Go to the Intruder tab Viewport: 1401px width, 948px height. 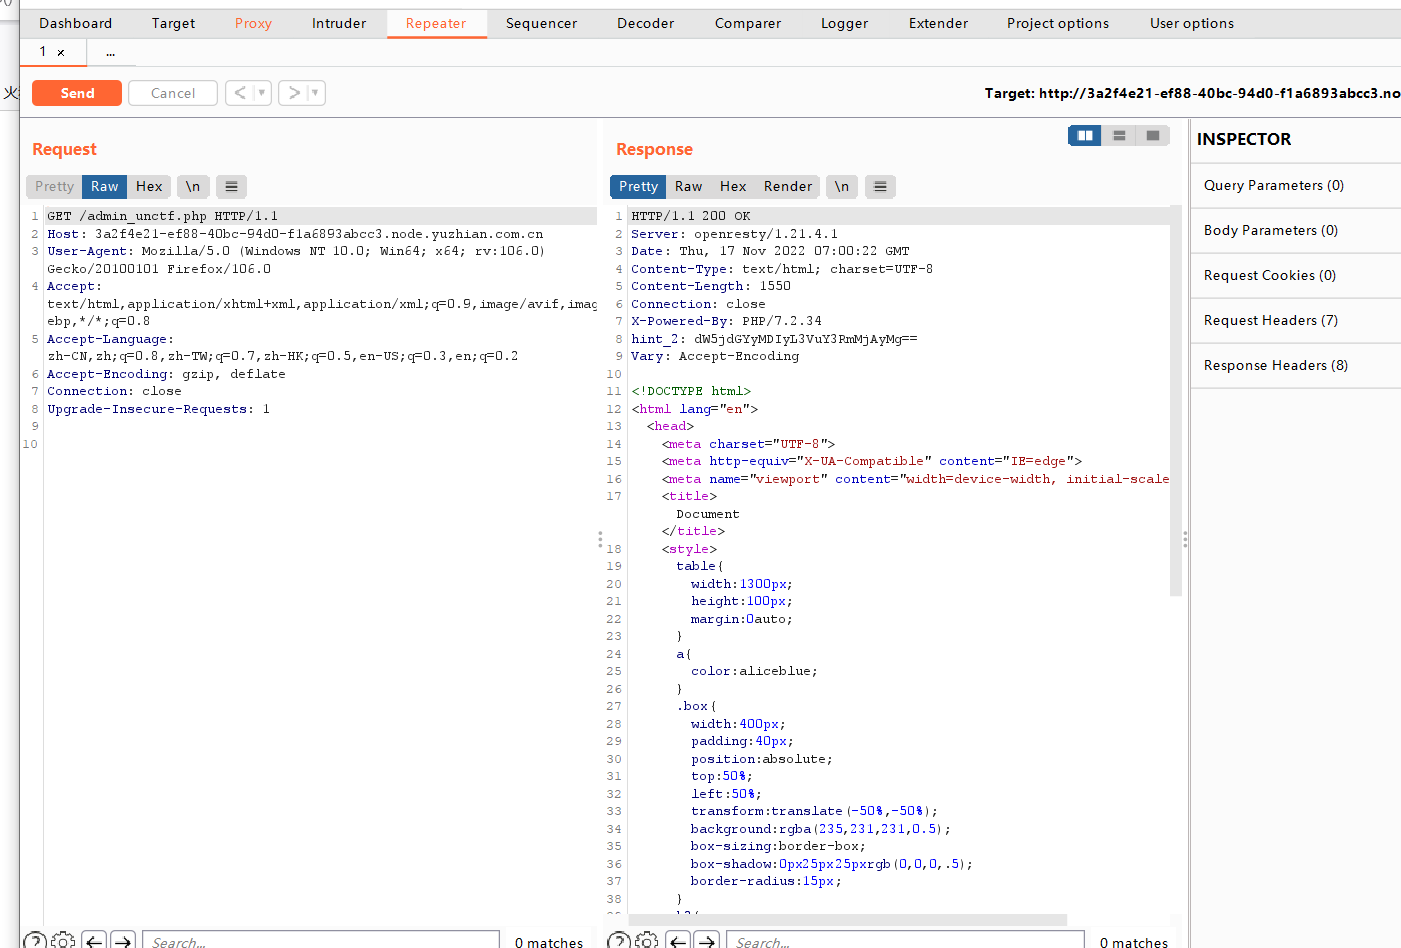tap(339, 23)
